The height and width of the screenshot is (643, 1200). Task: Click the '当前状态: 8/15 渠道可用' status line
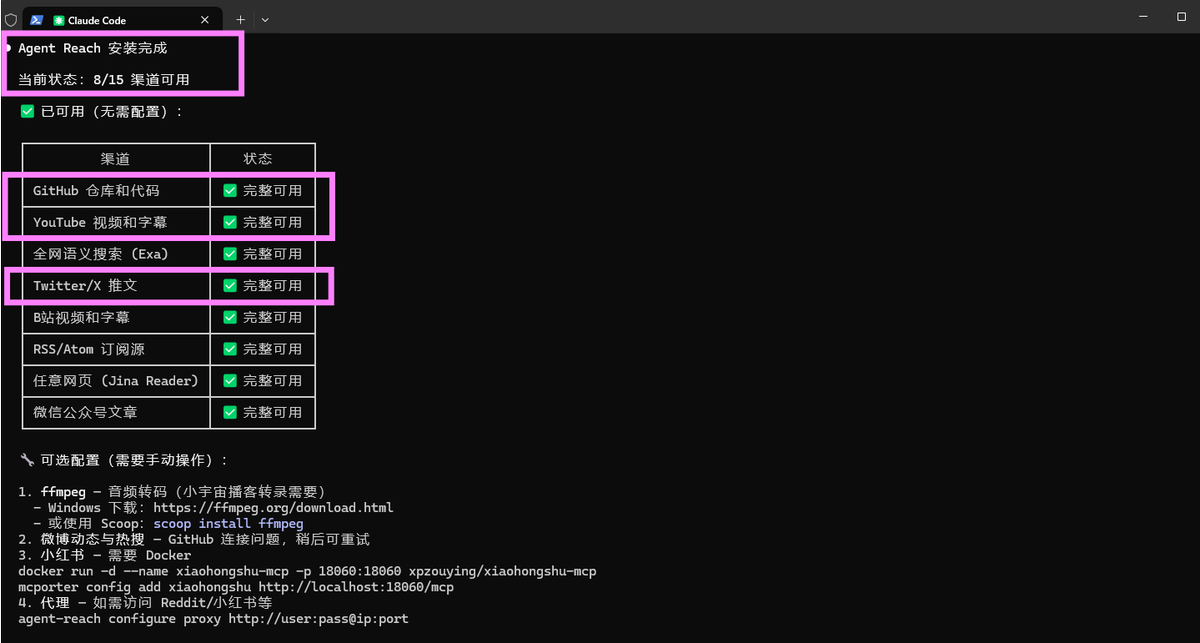click(x=104, y=80)
